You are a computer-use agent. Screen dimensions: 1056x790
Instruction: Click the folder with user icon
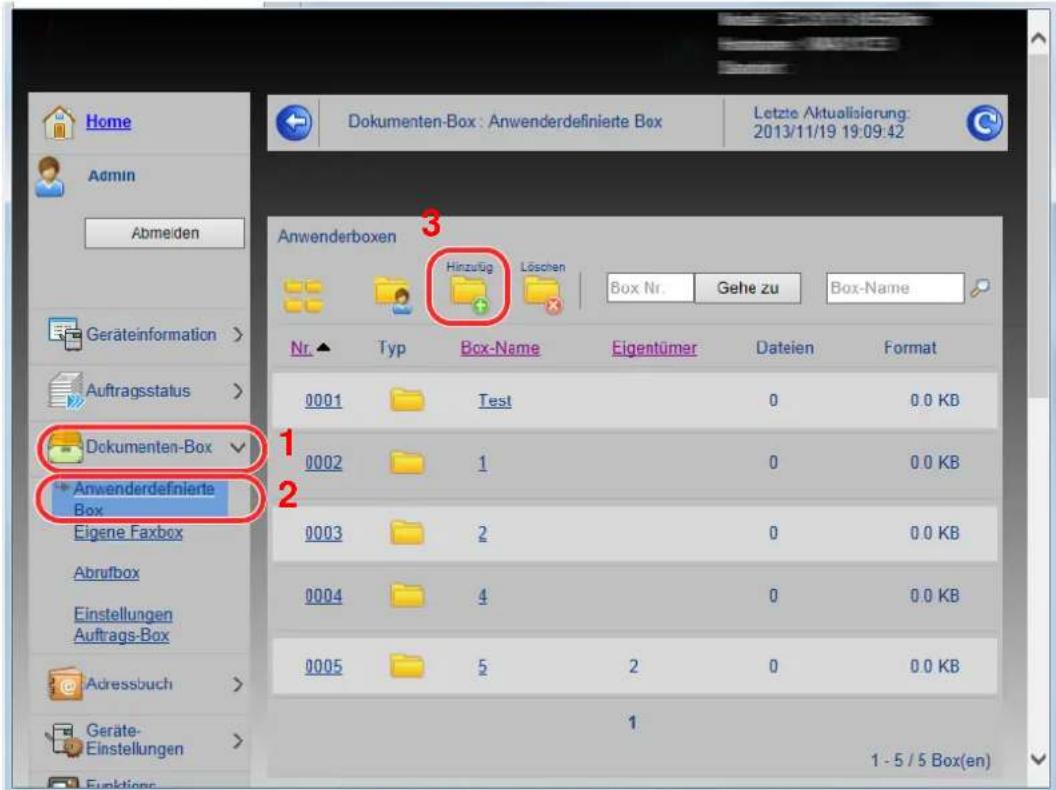393,296
